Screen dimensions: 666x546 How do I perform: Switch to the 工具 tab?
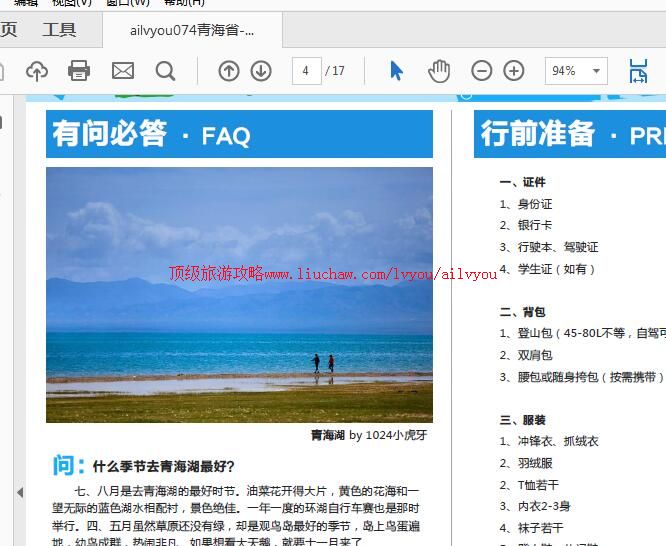click(x=59, y=30)
